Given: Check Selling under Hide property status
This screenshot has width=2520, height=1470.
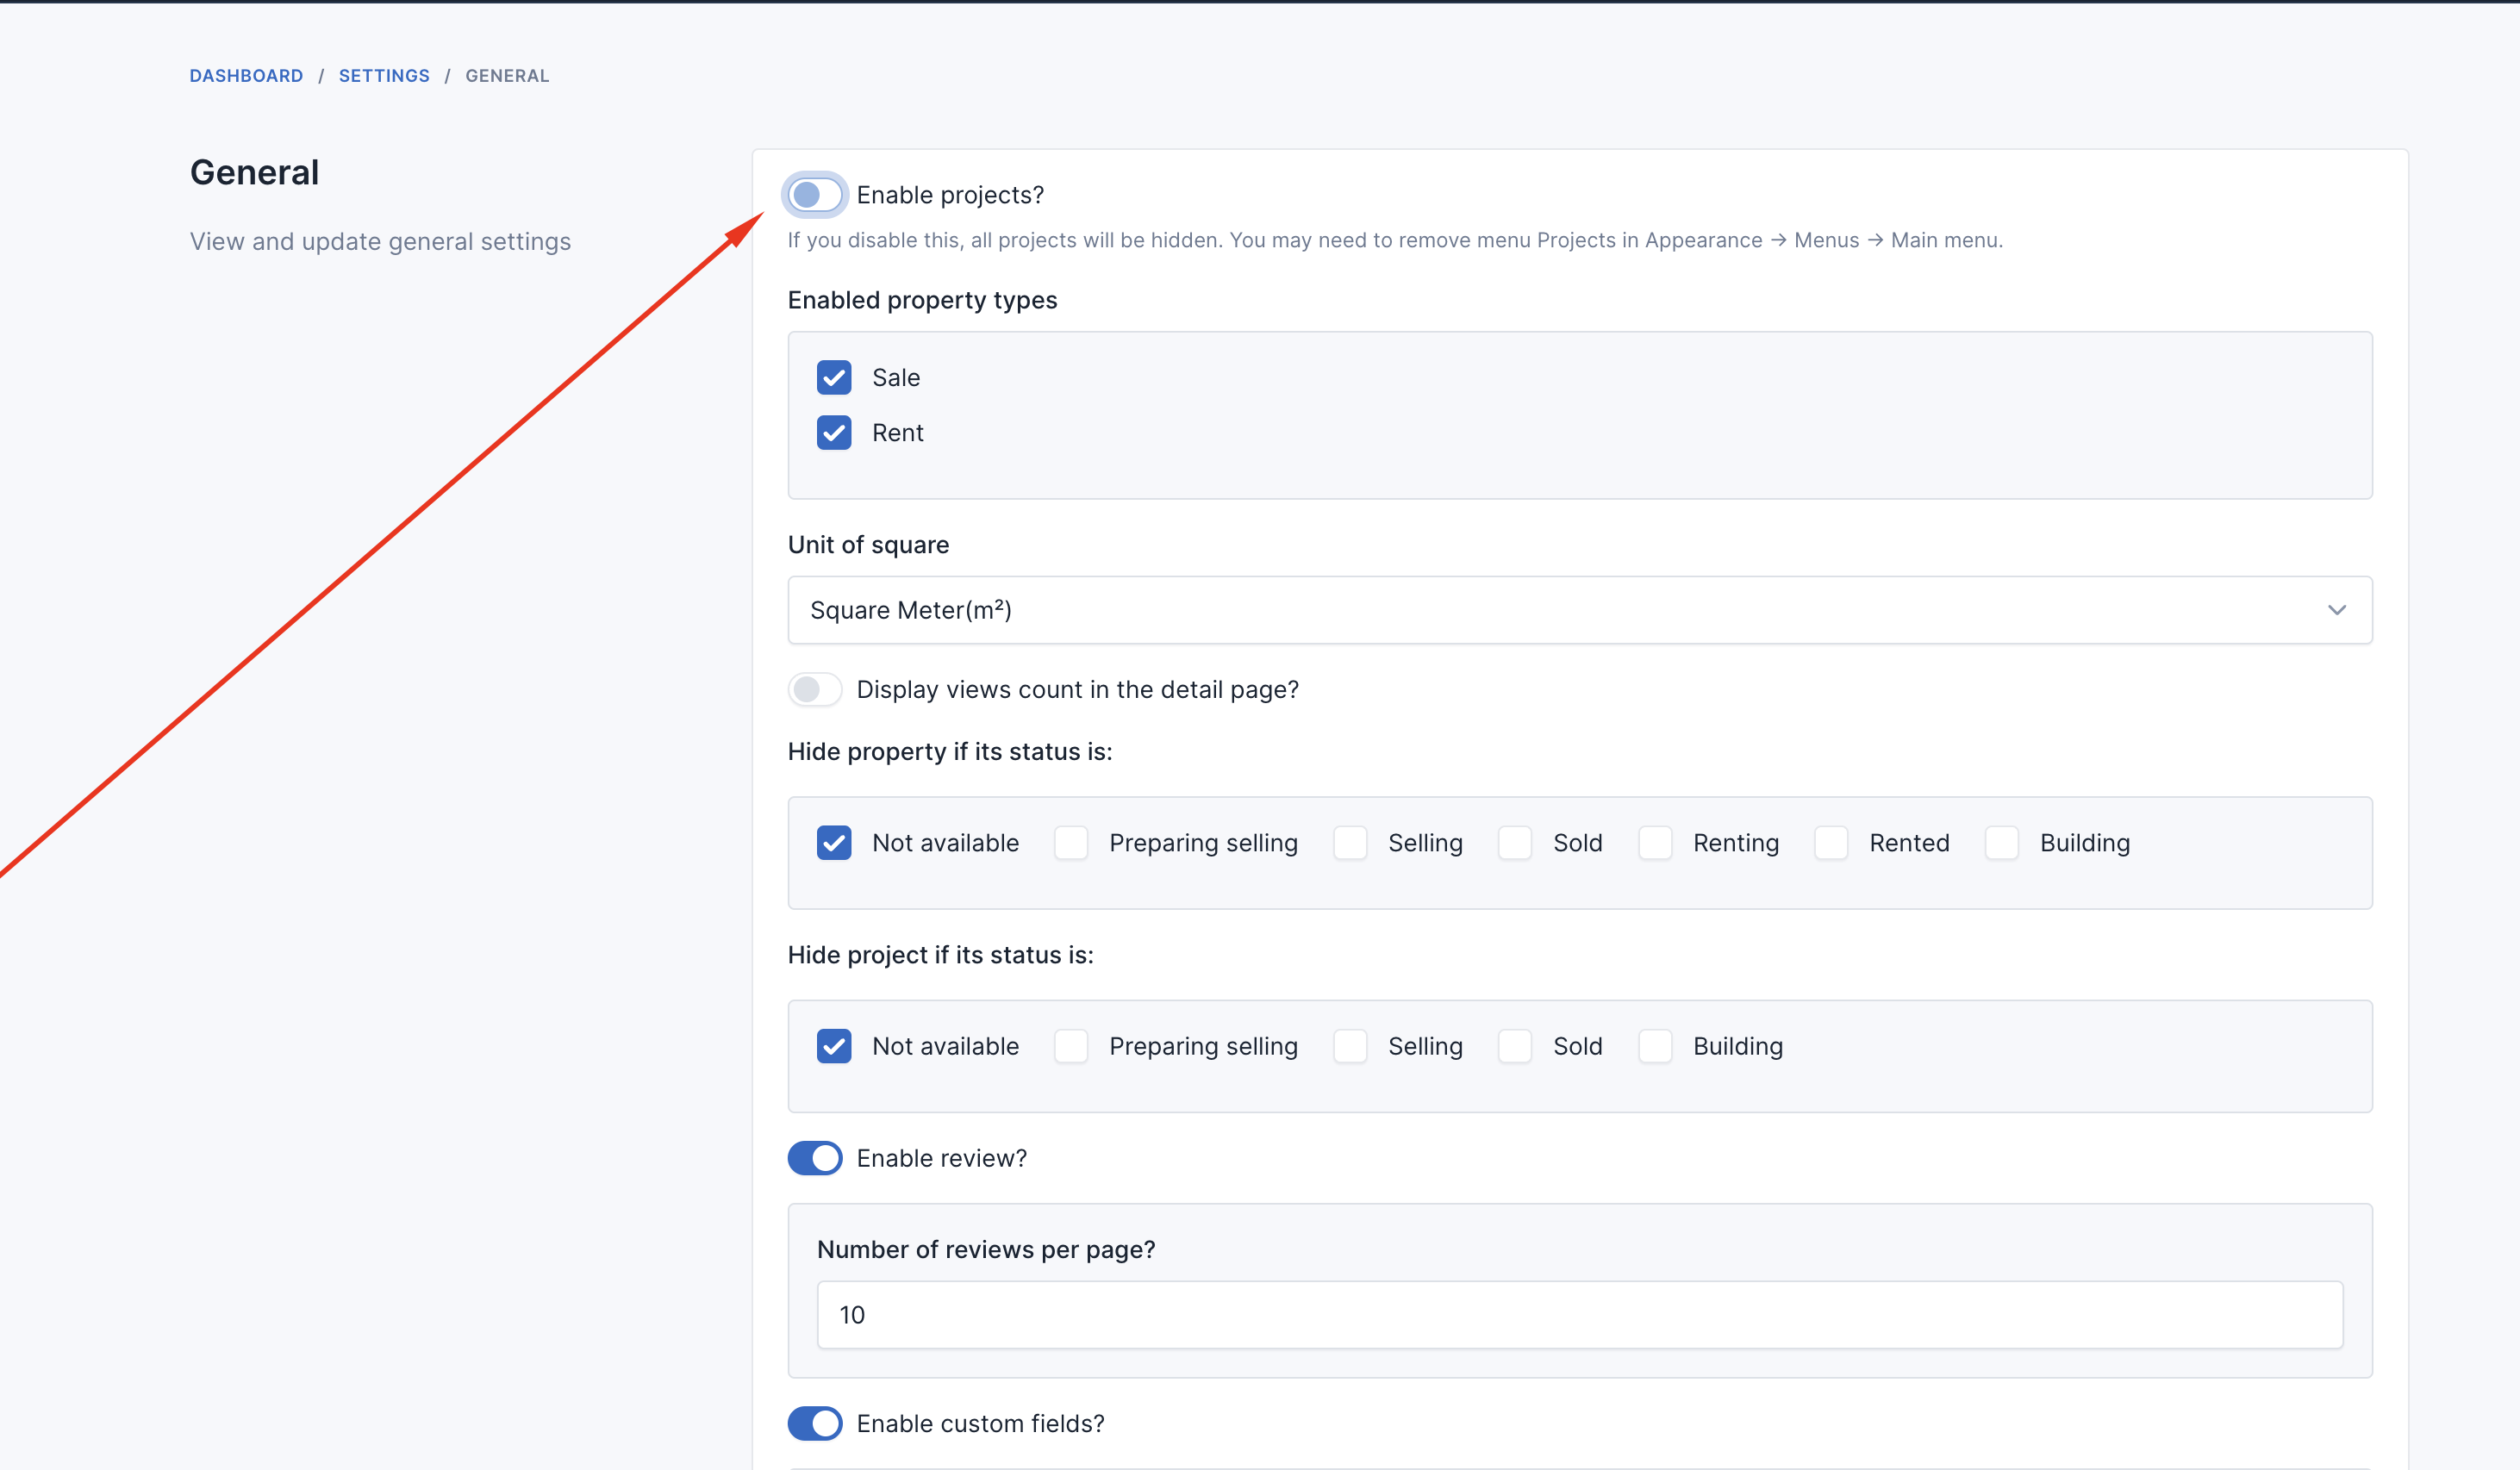Looking at the screenshot, I should (1350, 843).
